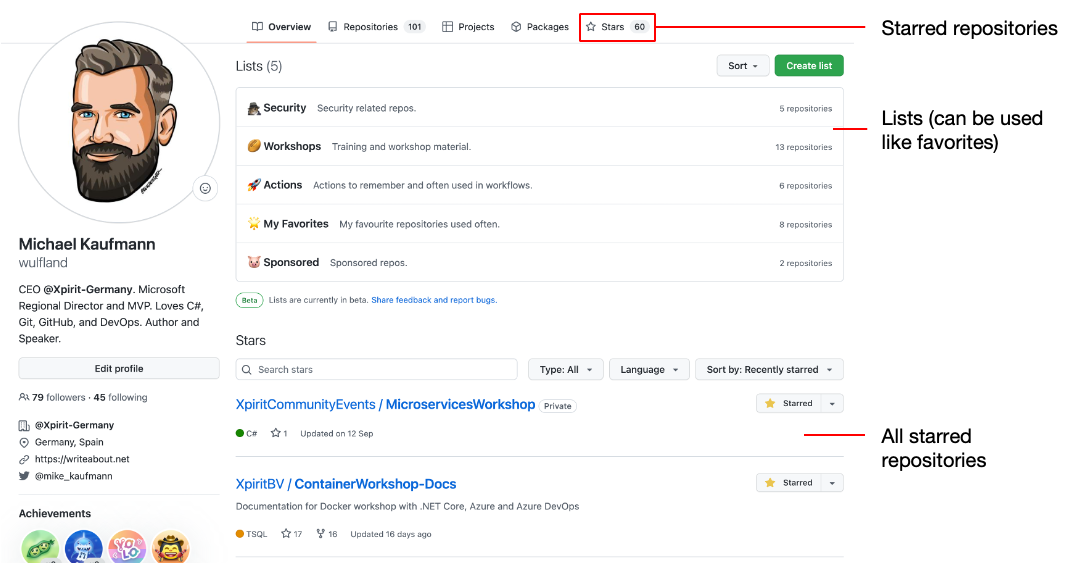Open @mike_kaufmann Twitter link
Viewport: 1092px width, 564px height.
74,476
